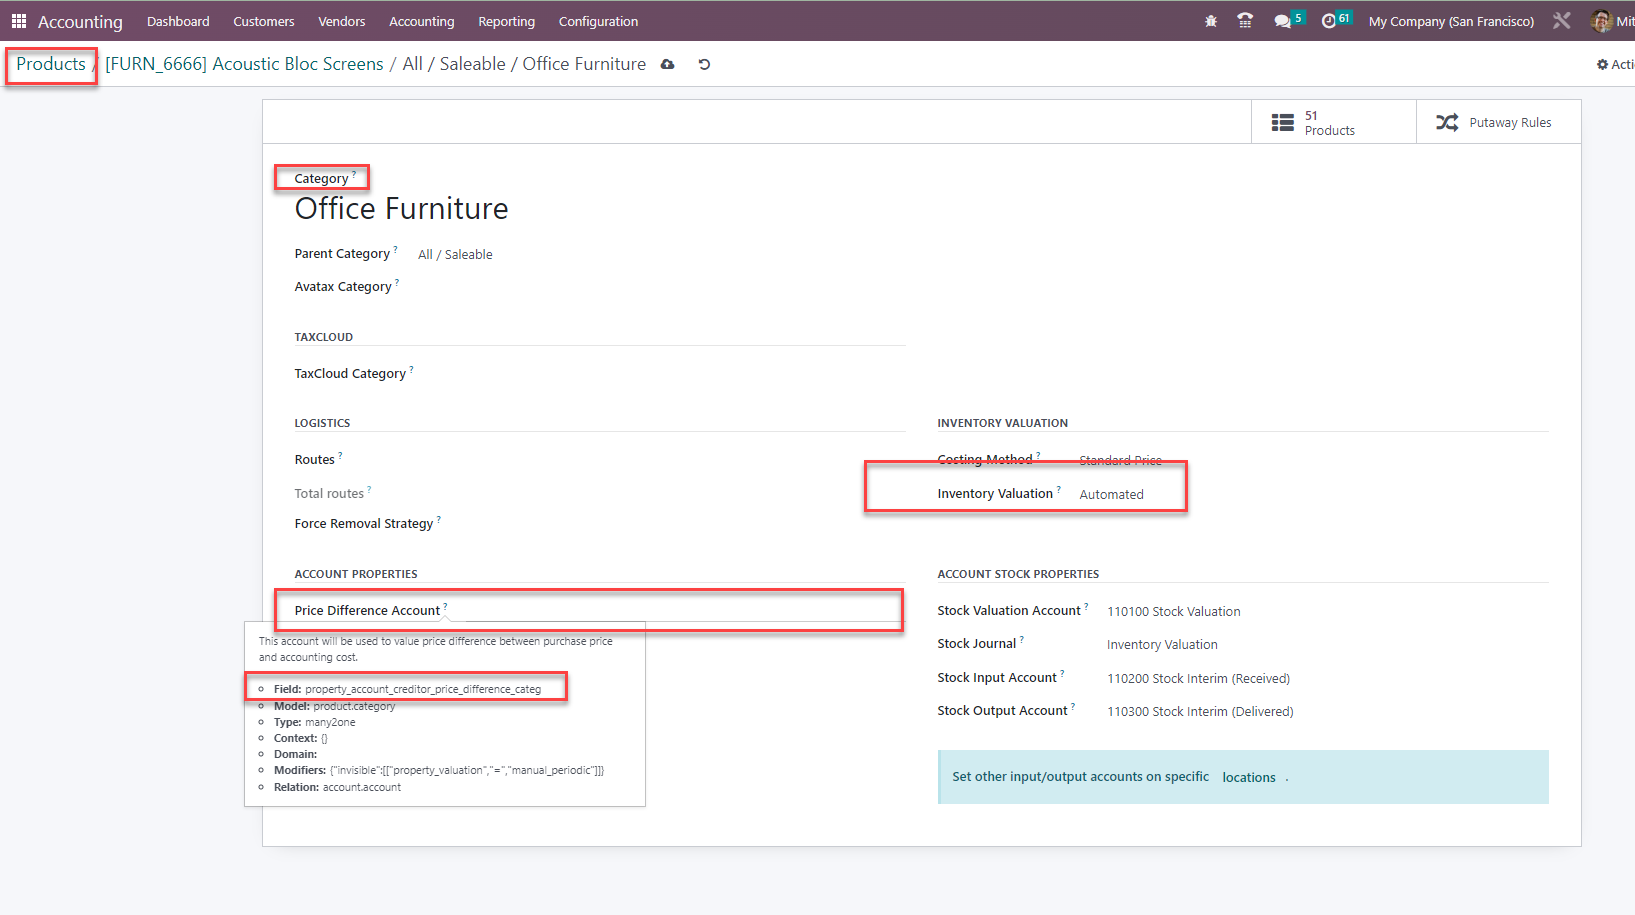Click the 'Relation: account.account' tooltip line
Screen dimensions: 1635x915
337,787
